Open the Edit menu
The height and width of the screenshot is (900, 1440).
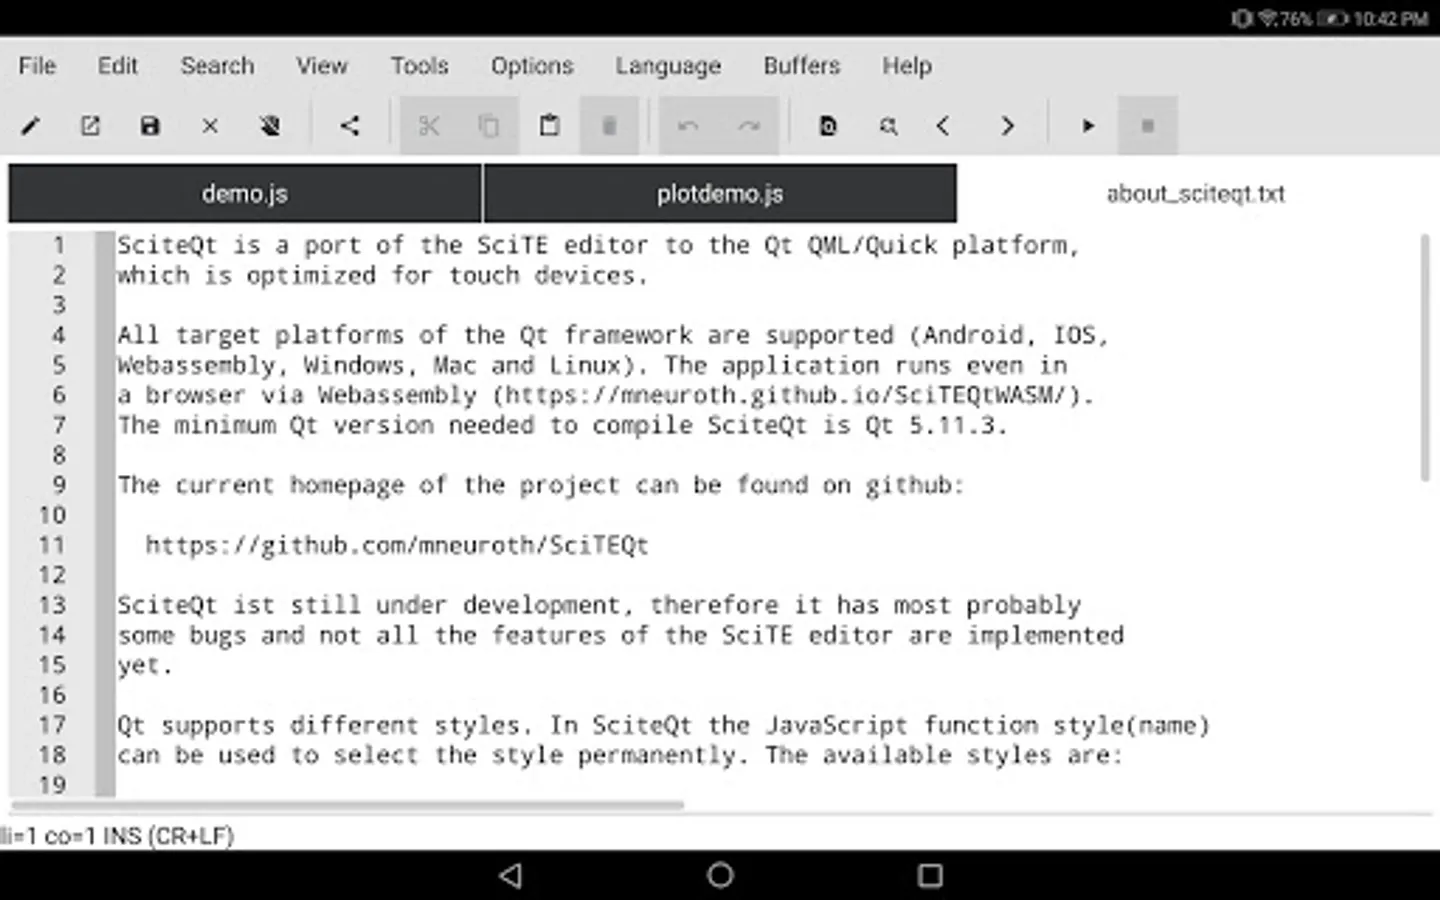(x=117, y=66)
